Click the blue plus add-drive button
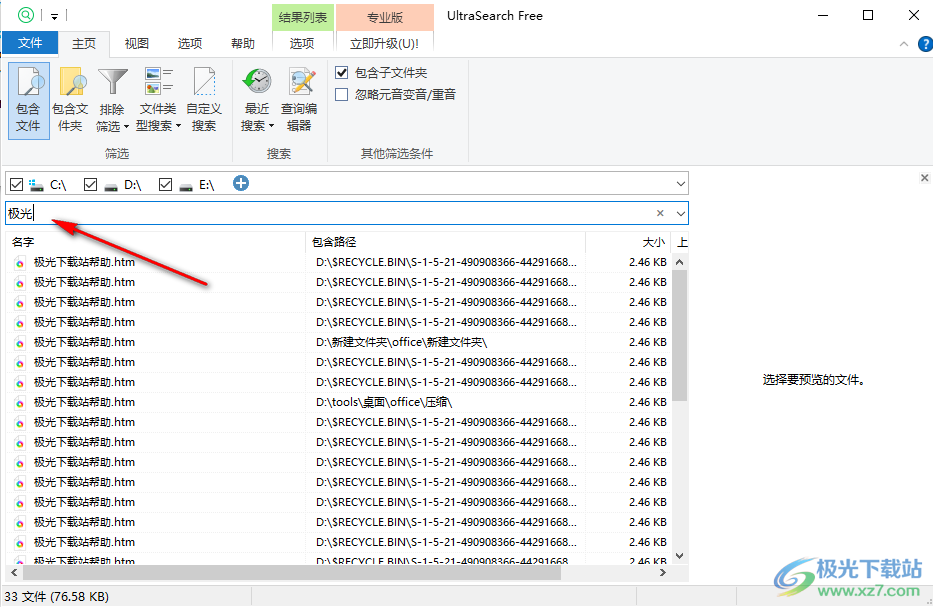The image size is (933, 607). coord(241,184)
